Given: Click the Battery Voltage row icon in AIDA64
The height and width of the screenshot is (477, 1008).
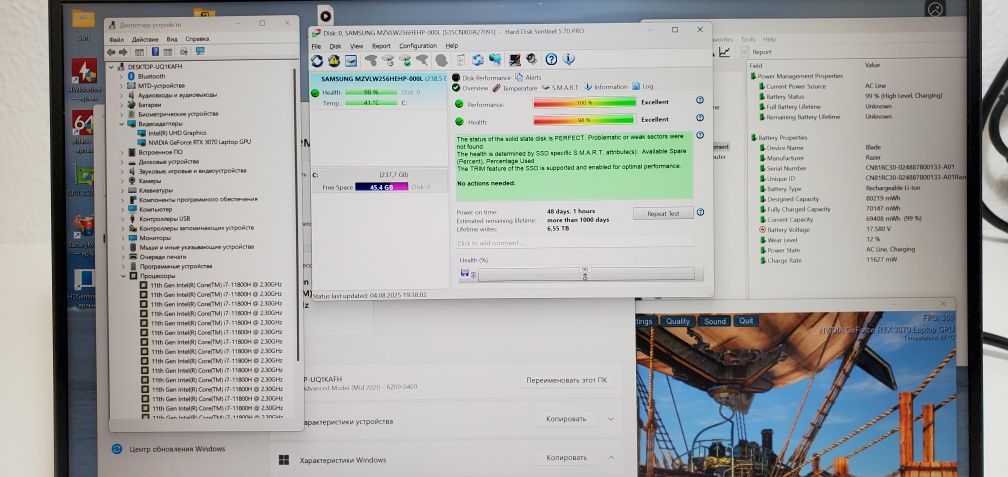Looking at the screenshot, I should click(762, 230).
